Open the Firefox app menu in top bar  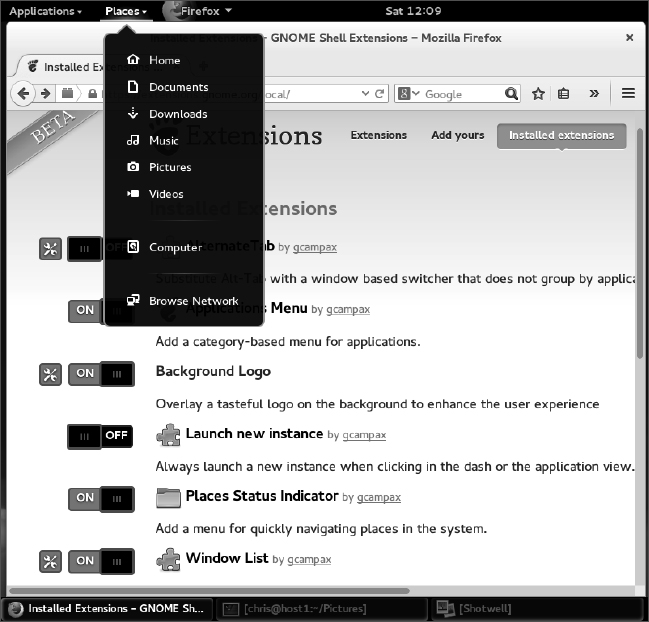coord(198,11)
